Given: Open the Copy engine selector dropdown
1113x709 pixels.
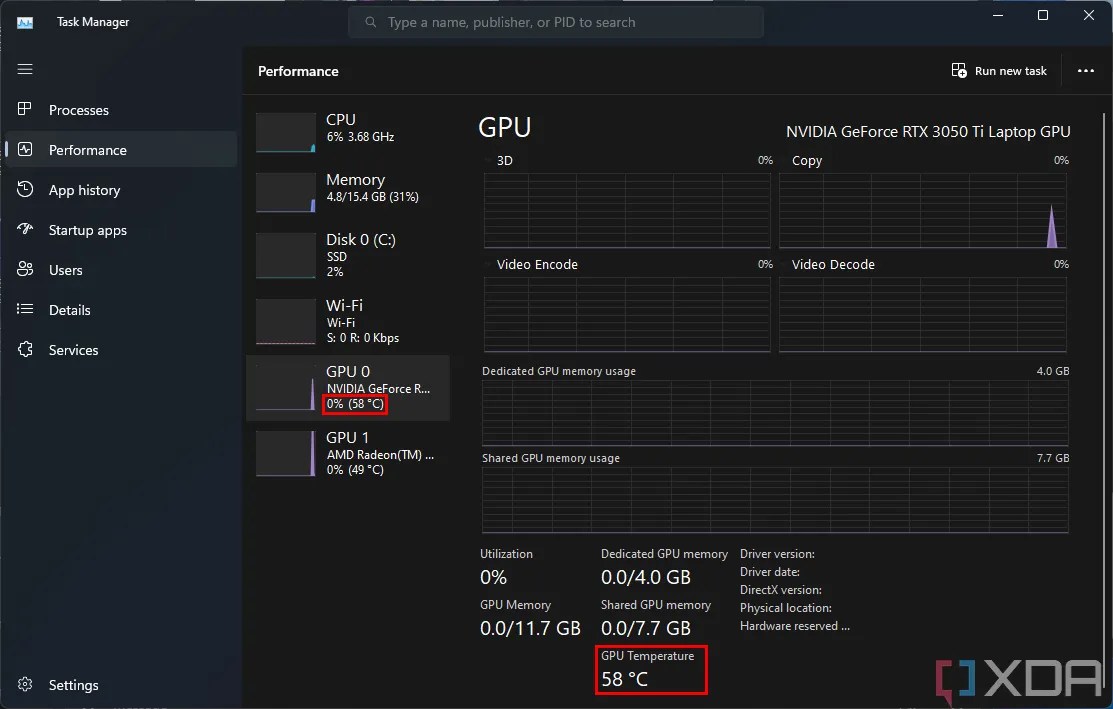Looking at the screenshot, I should (x=807, y=160).
